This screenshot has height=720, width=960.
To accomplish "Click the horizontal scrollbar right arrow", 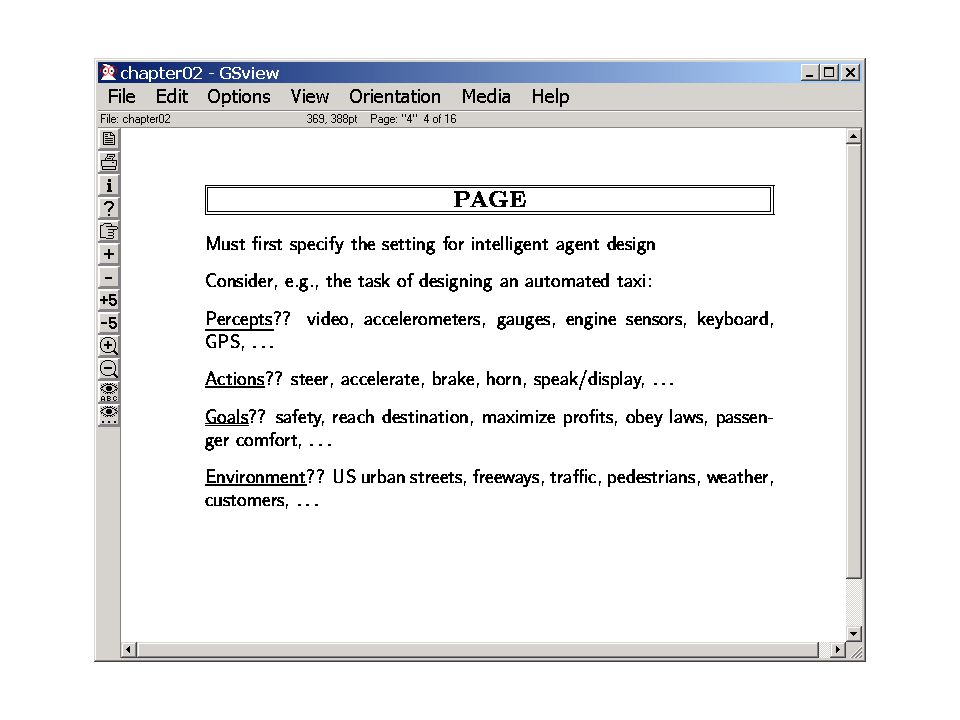I will [838, 650].
